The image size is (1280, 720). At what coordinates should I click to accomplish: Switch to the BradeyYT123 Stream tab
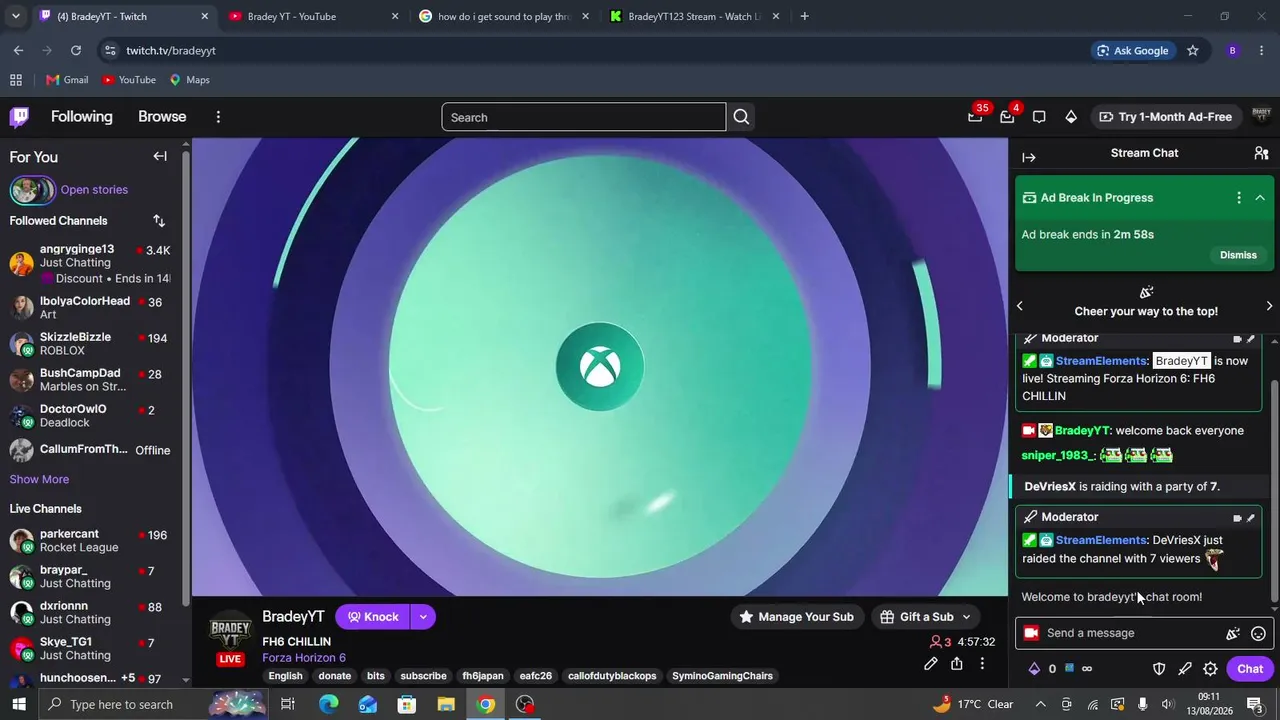[x=695, y=16]
